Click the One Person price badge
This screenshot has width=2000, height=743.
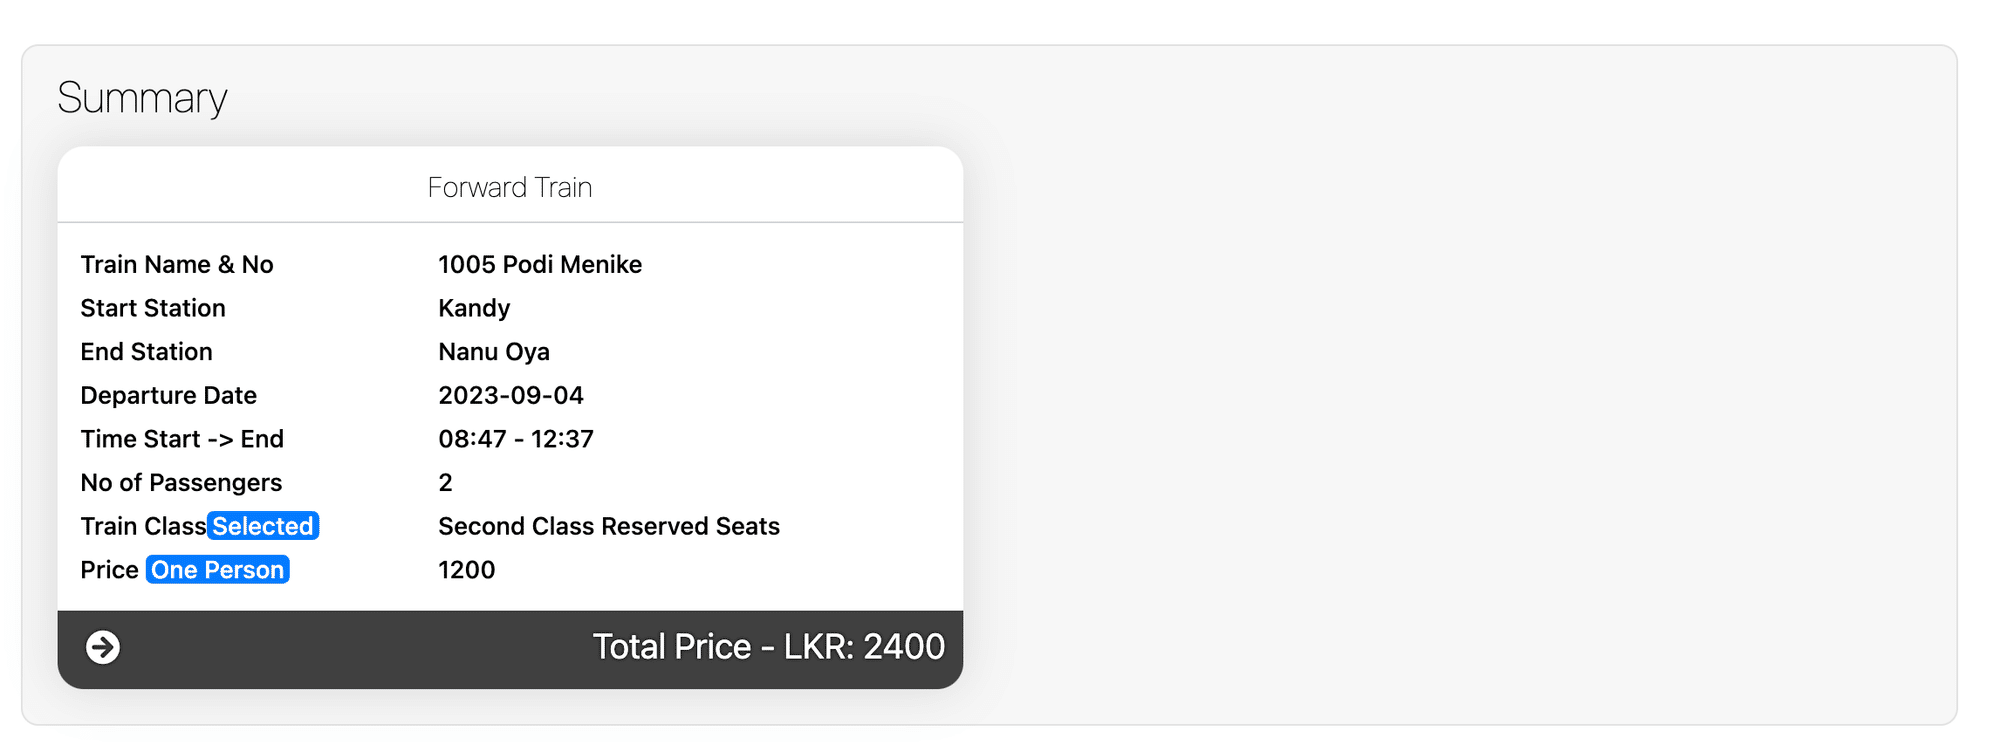click(218, 570)
